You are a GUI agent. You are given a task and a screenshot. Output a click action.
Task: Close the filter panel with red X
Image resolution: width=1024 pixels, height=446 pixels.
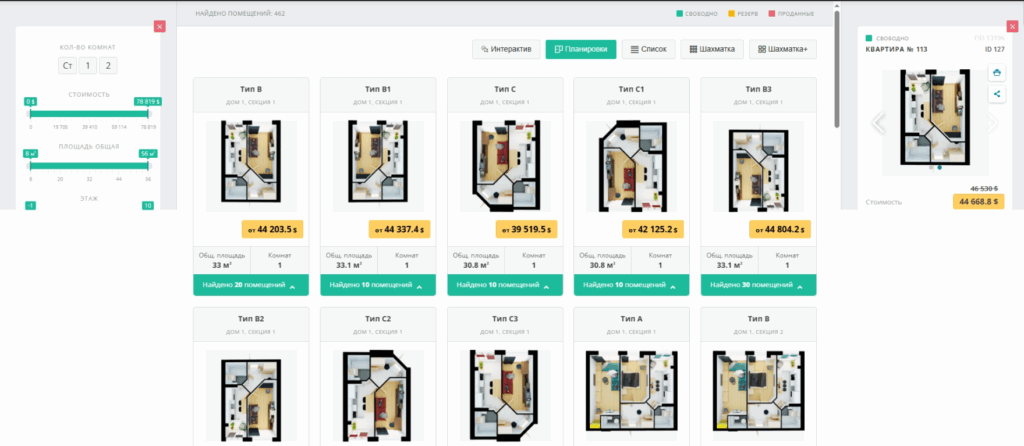pyautogui.click(x=160, y=26)
